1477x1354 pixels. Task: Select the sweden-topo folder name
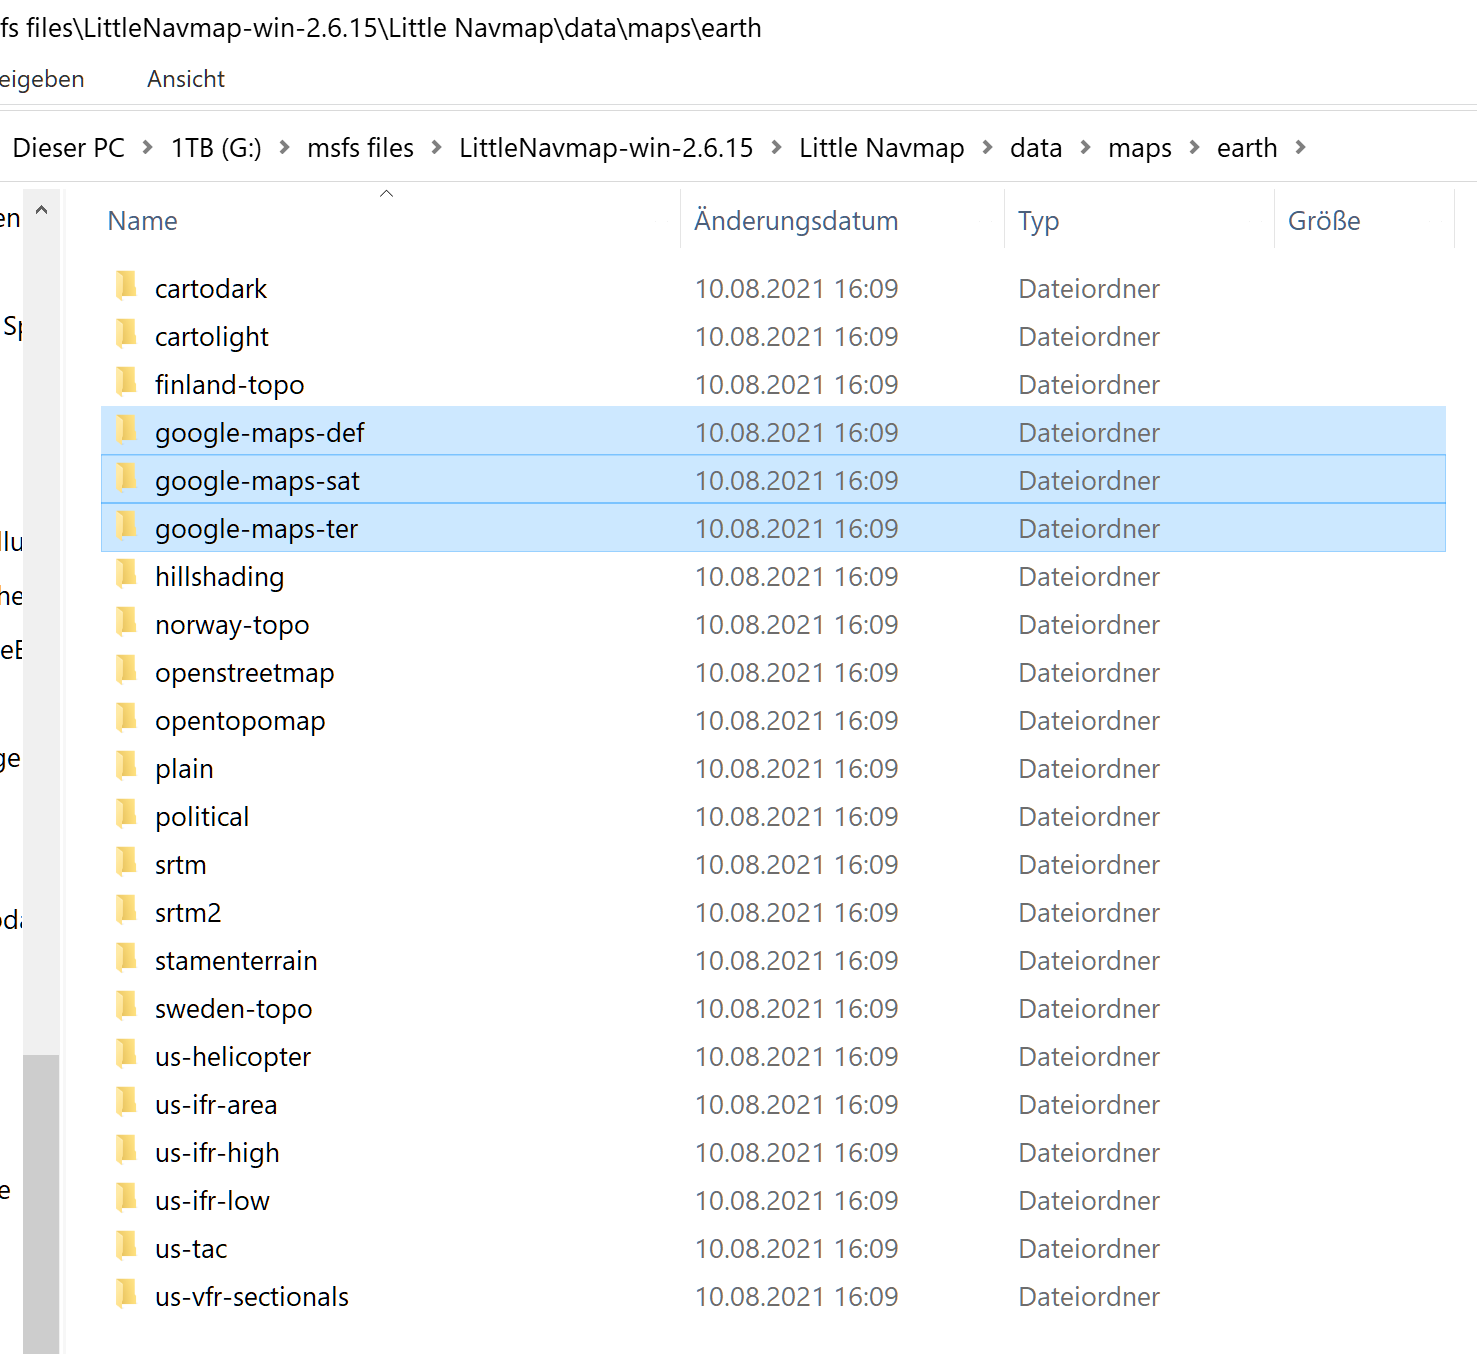(x=233, y=1009)
